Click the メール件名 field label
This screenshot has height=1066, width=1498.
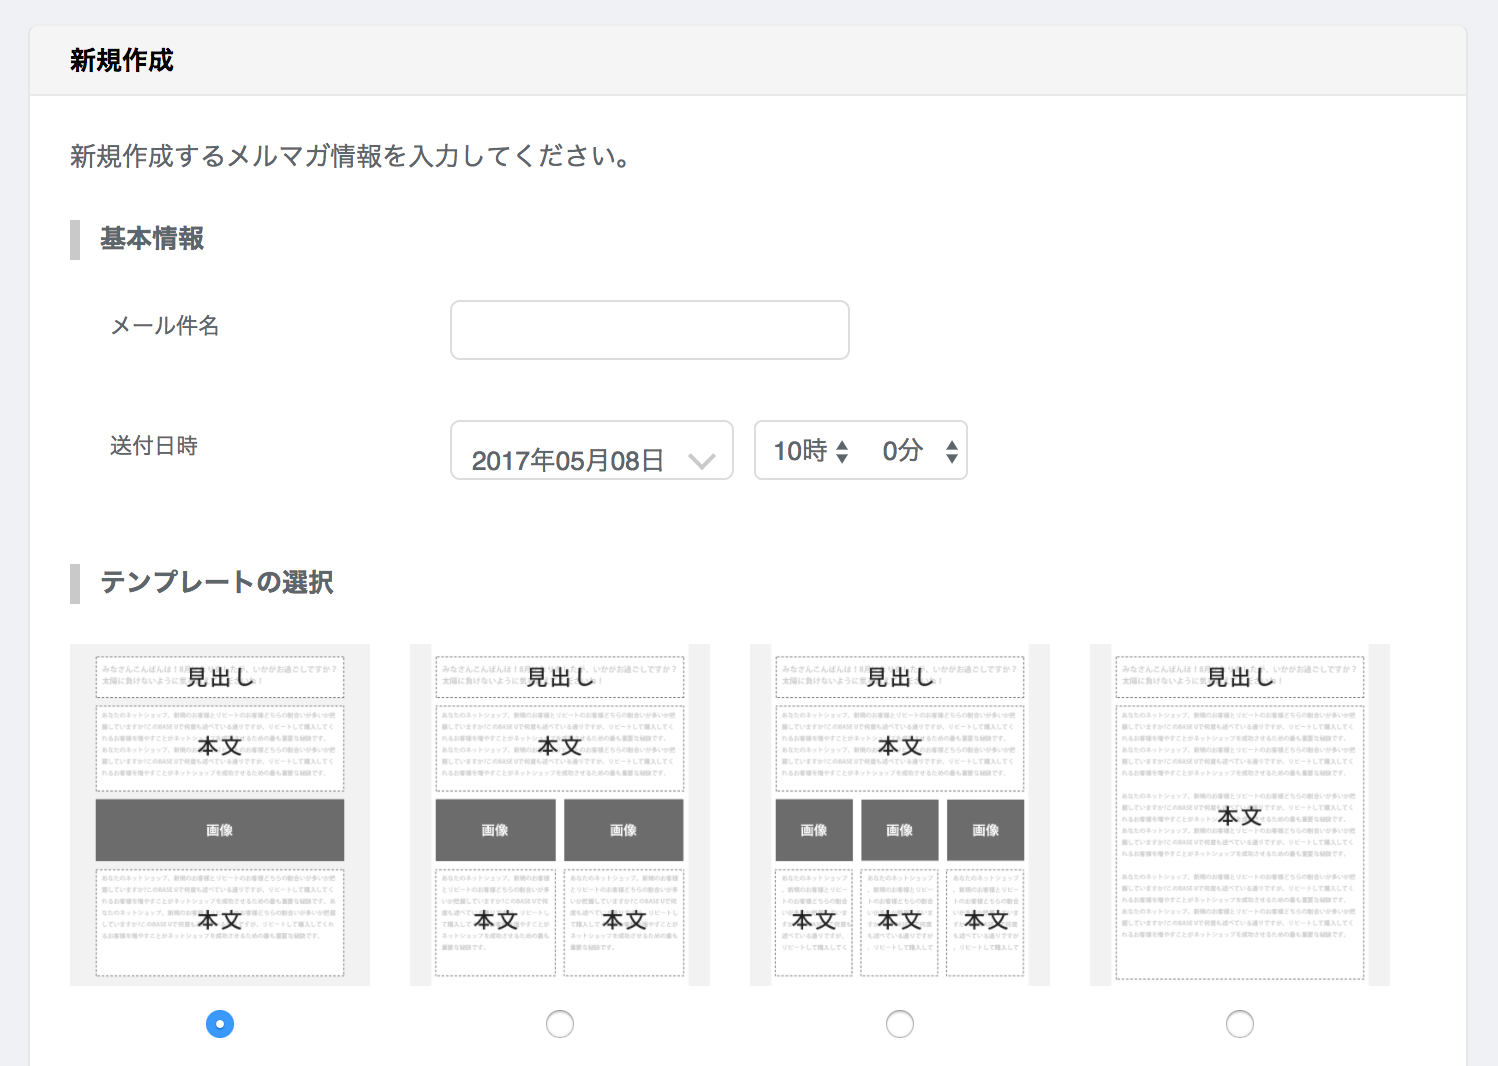(165, 326)
